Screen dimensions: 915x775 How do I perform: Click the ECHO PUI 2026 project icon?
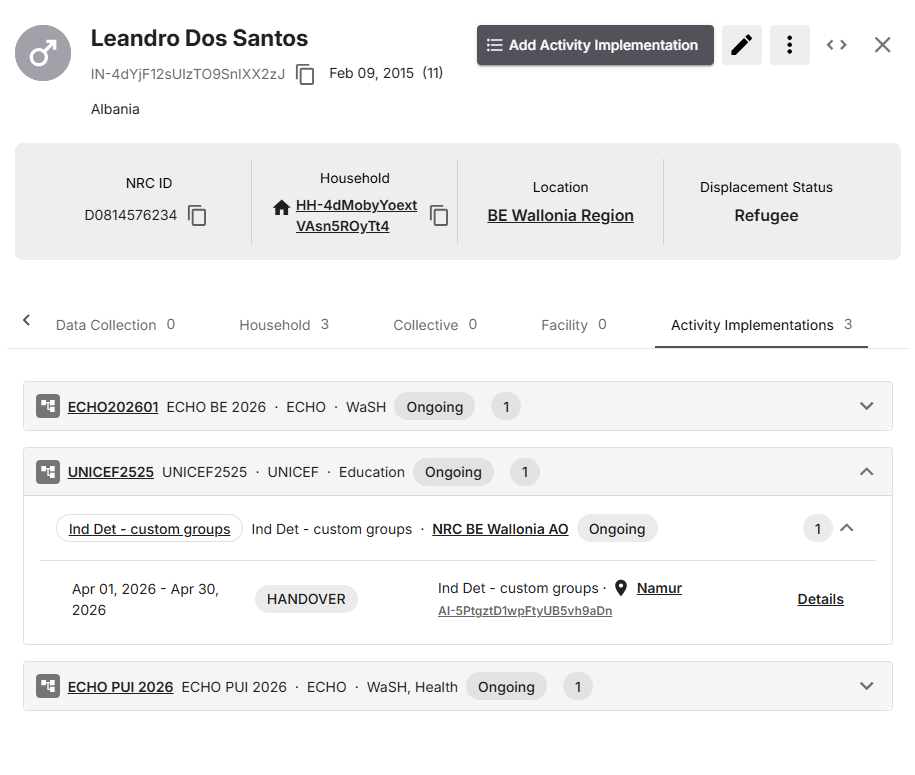48,686
